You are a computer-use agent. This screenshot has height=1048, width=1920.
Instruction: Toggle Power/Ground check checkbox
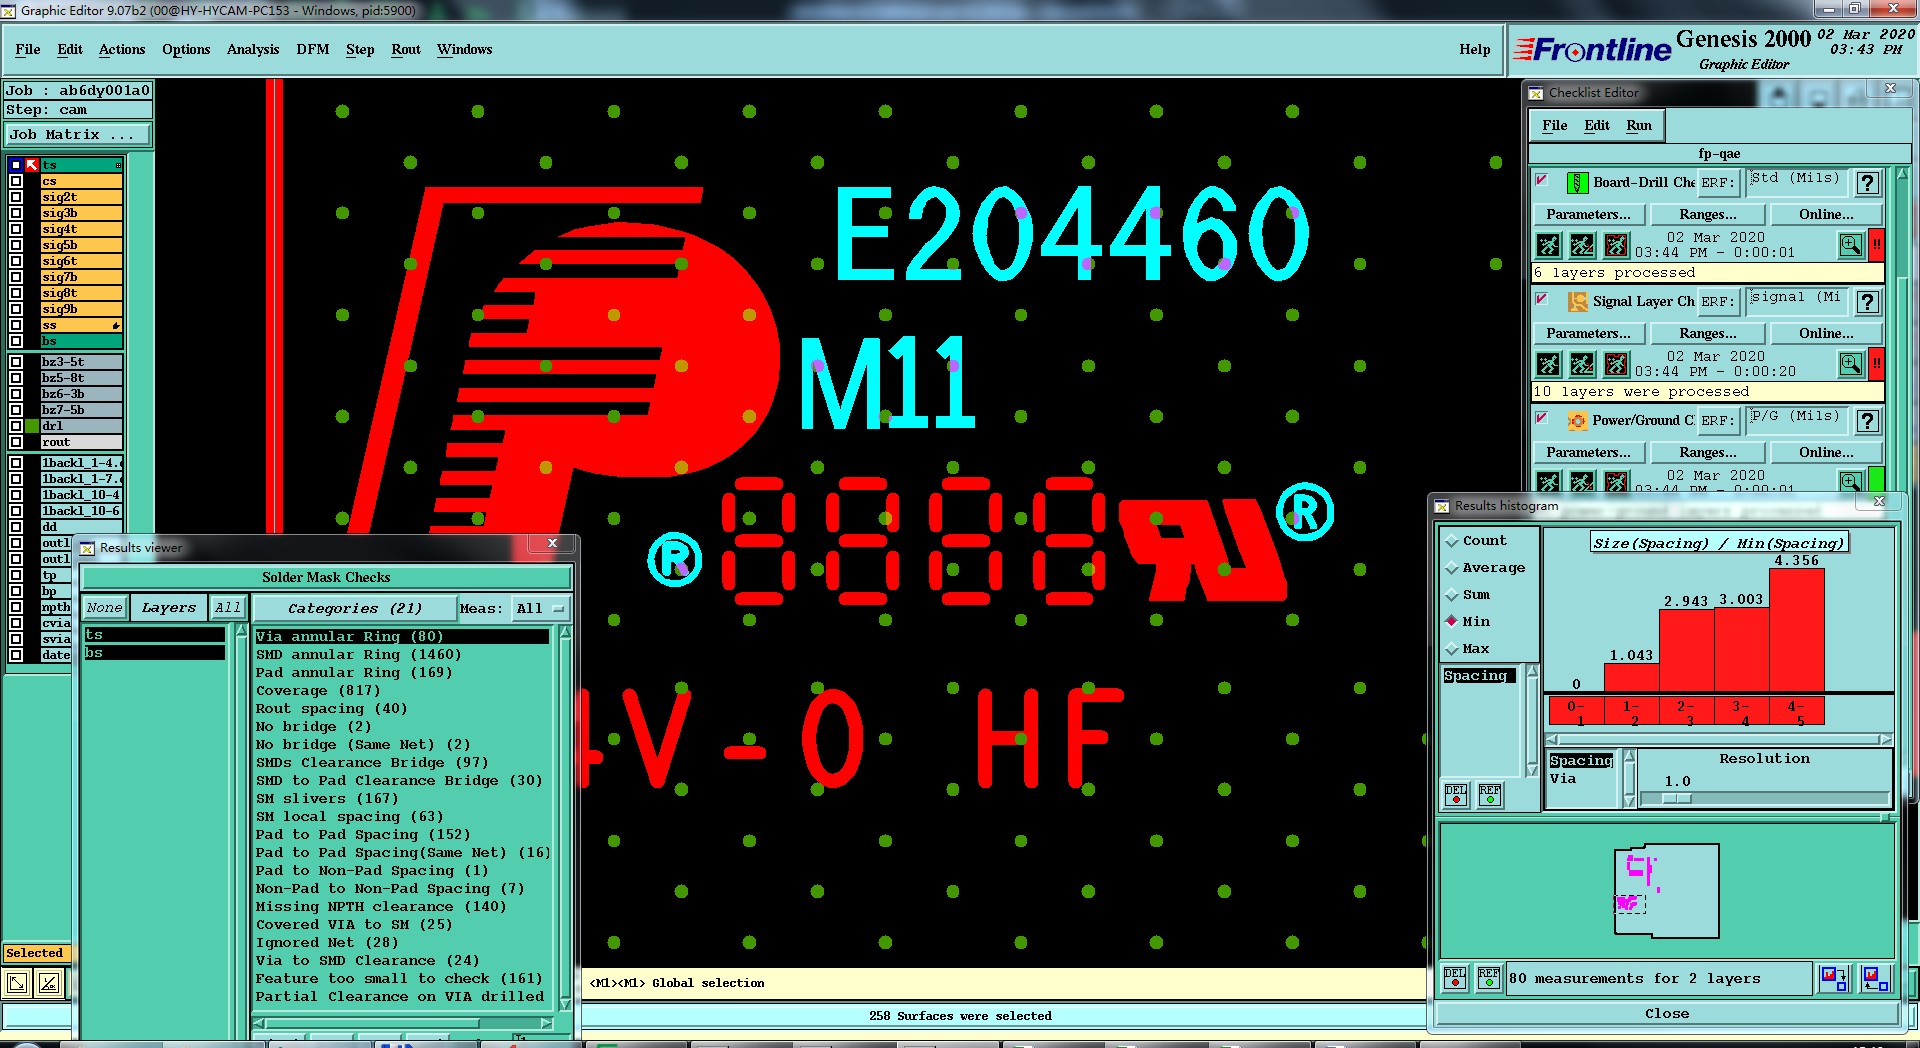tap(1542, 419)
